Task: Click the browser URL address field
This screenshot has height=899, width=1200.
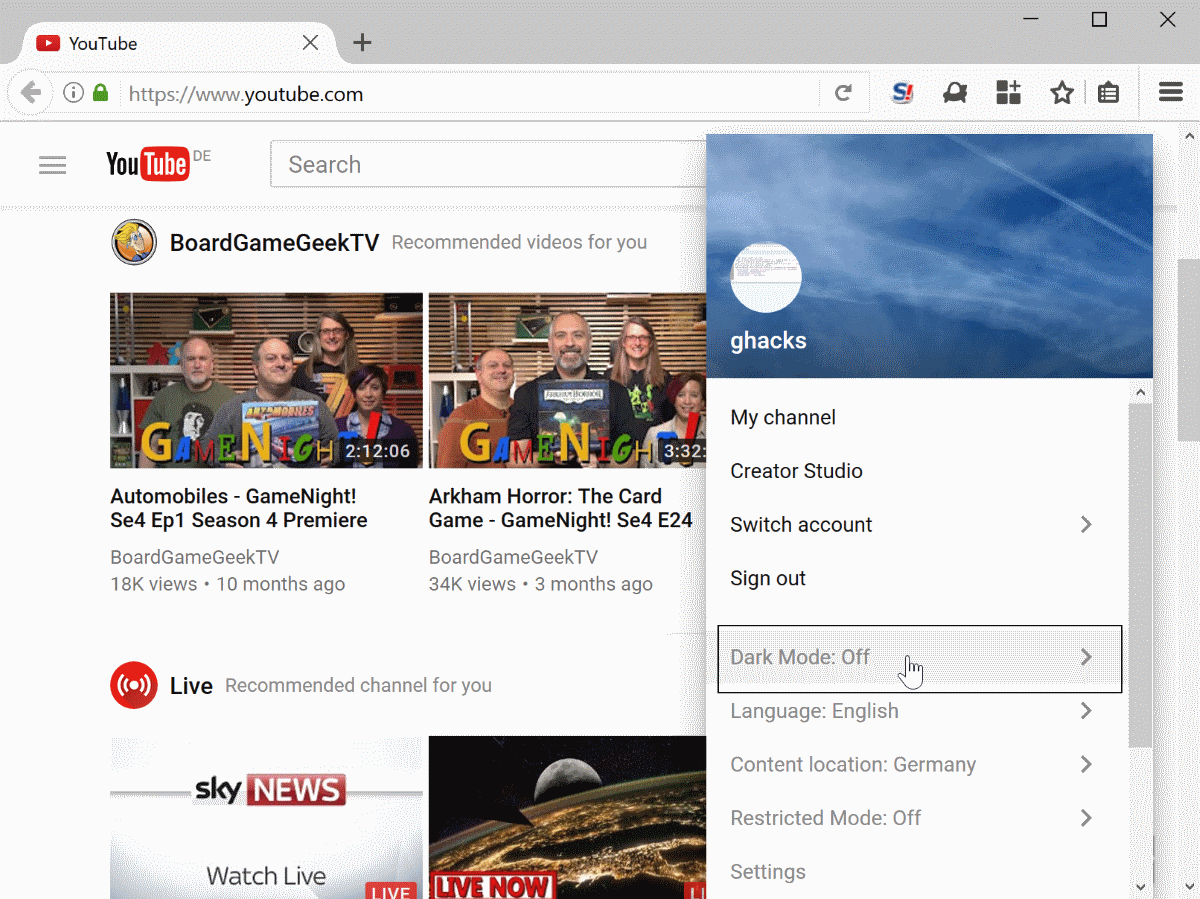Action: click(x=470, y=94)
